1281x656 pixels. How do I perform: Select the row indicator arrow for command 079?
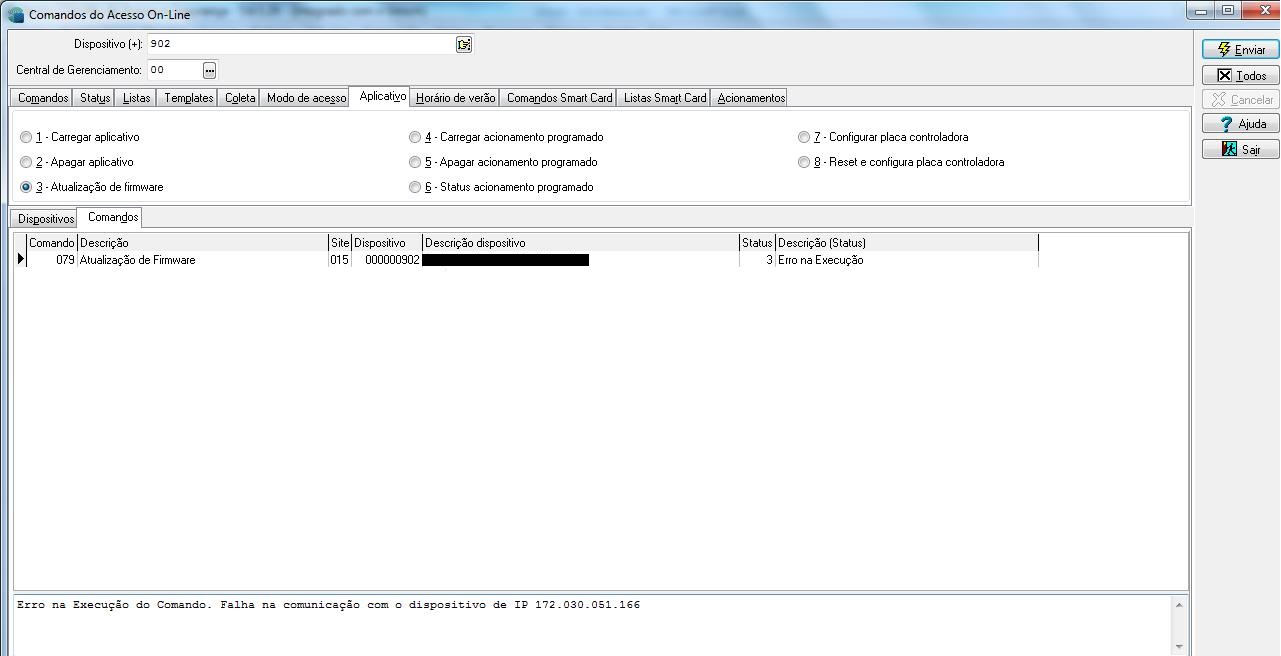tap(20, 260)
